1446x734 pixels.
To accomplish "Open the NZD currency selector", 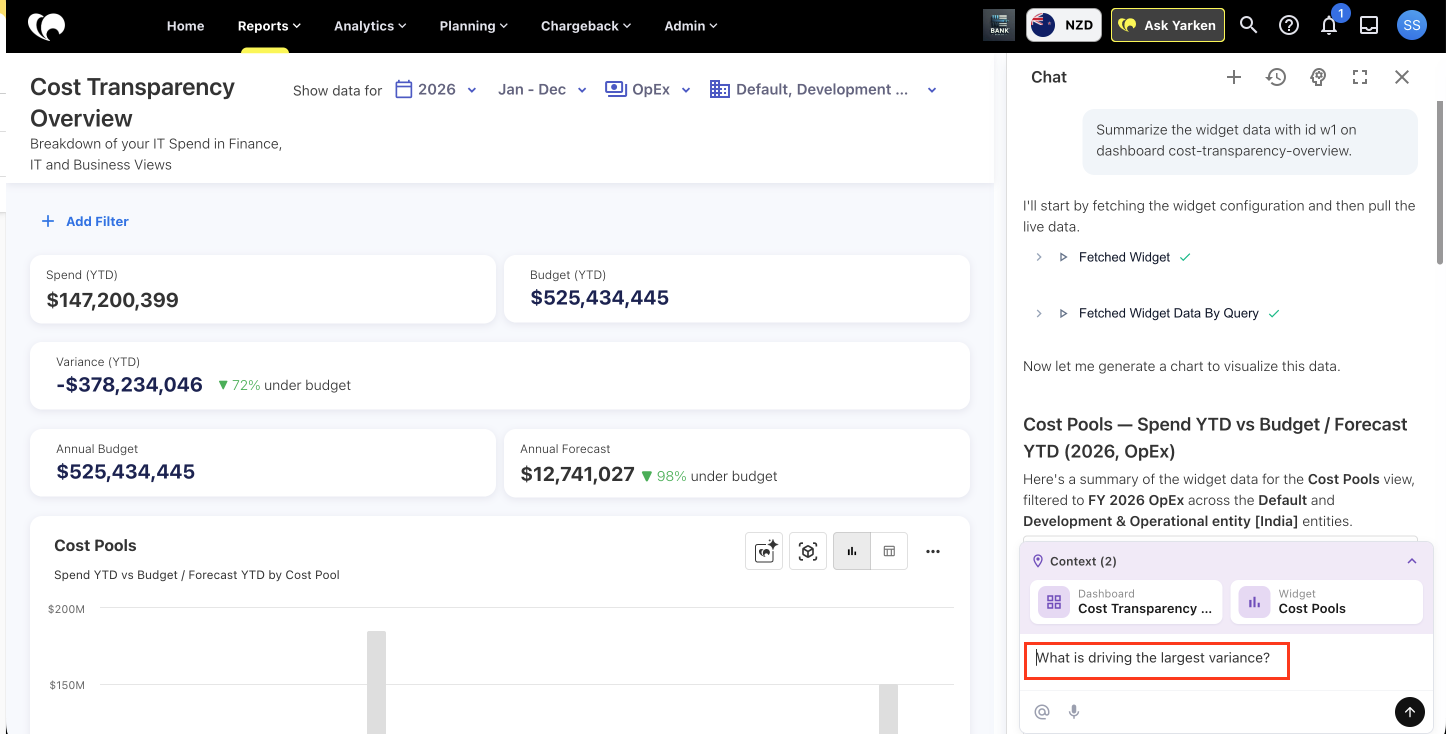I will click(1064, 25).
